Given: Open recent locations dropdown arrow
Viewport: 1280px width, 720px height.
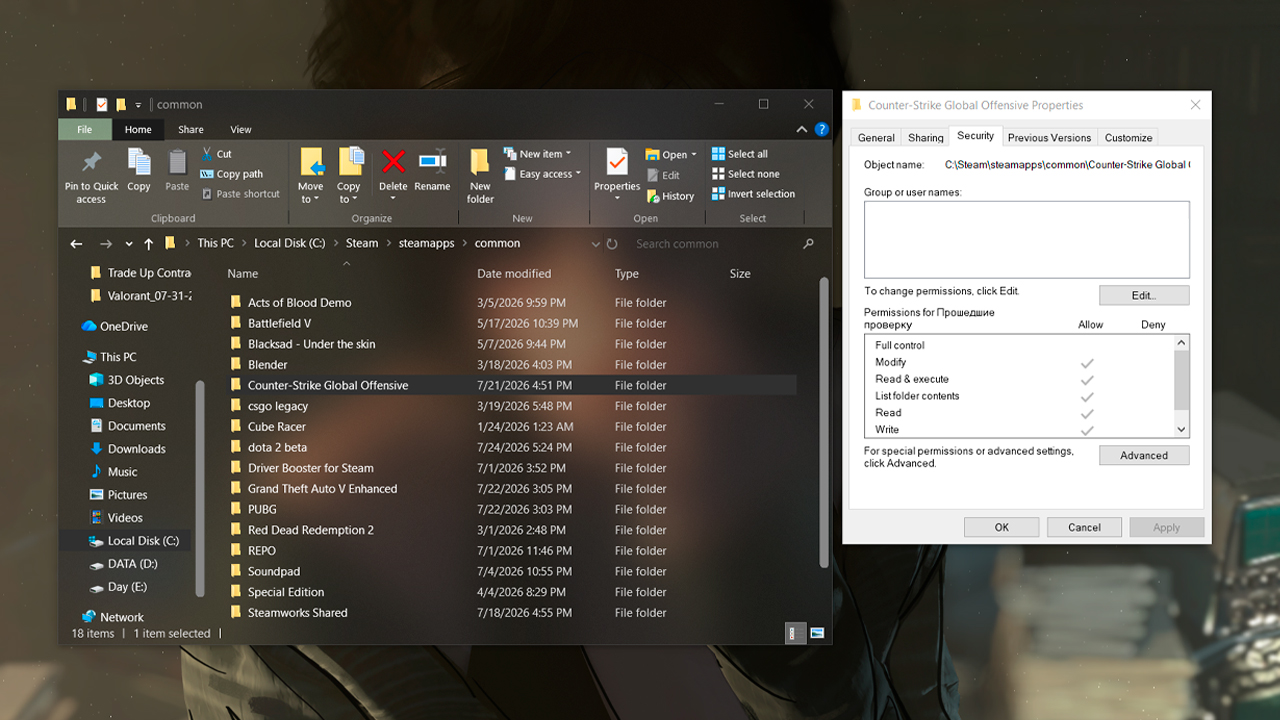Looking at the screenshot, I should 129,243.
